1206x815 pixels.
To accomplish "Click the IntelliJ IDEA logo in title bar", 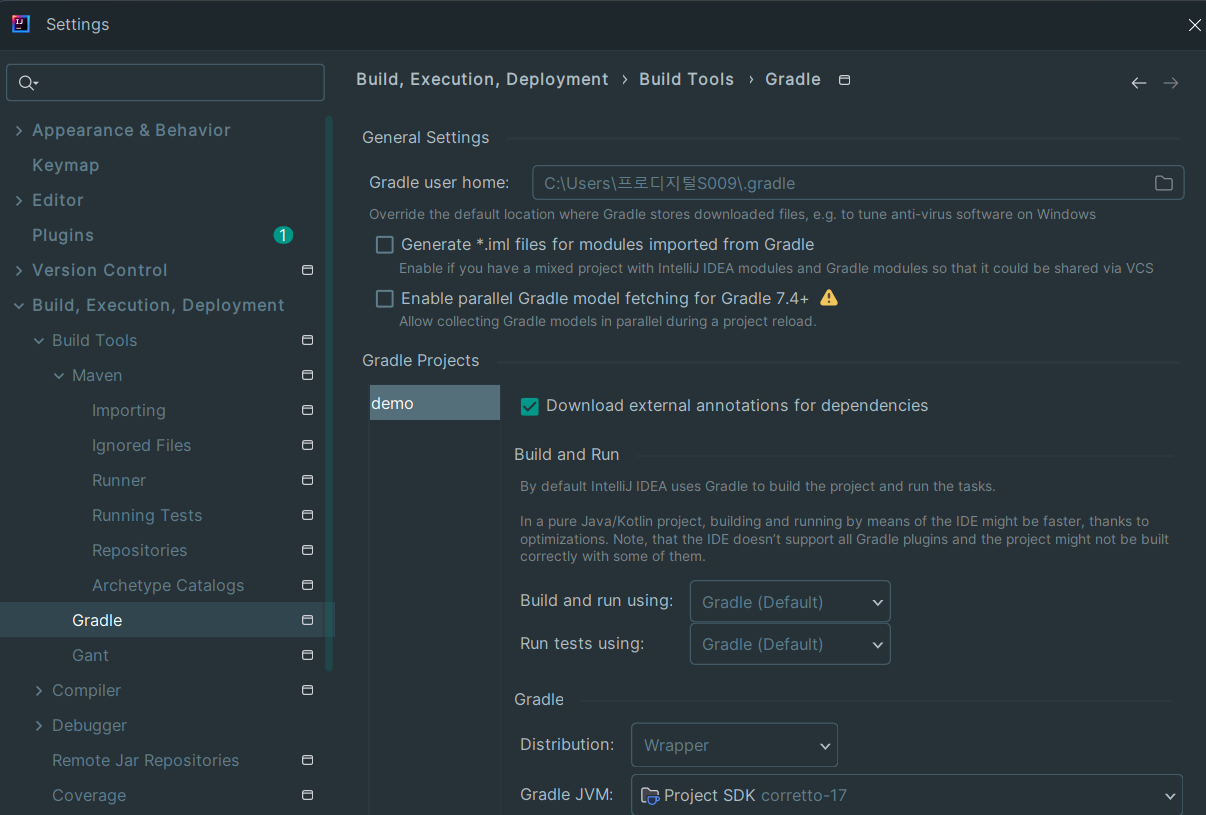I will tap(20, 24).
